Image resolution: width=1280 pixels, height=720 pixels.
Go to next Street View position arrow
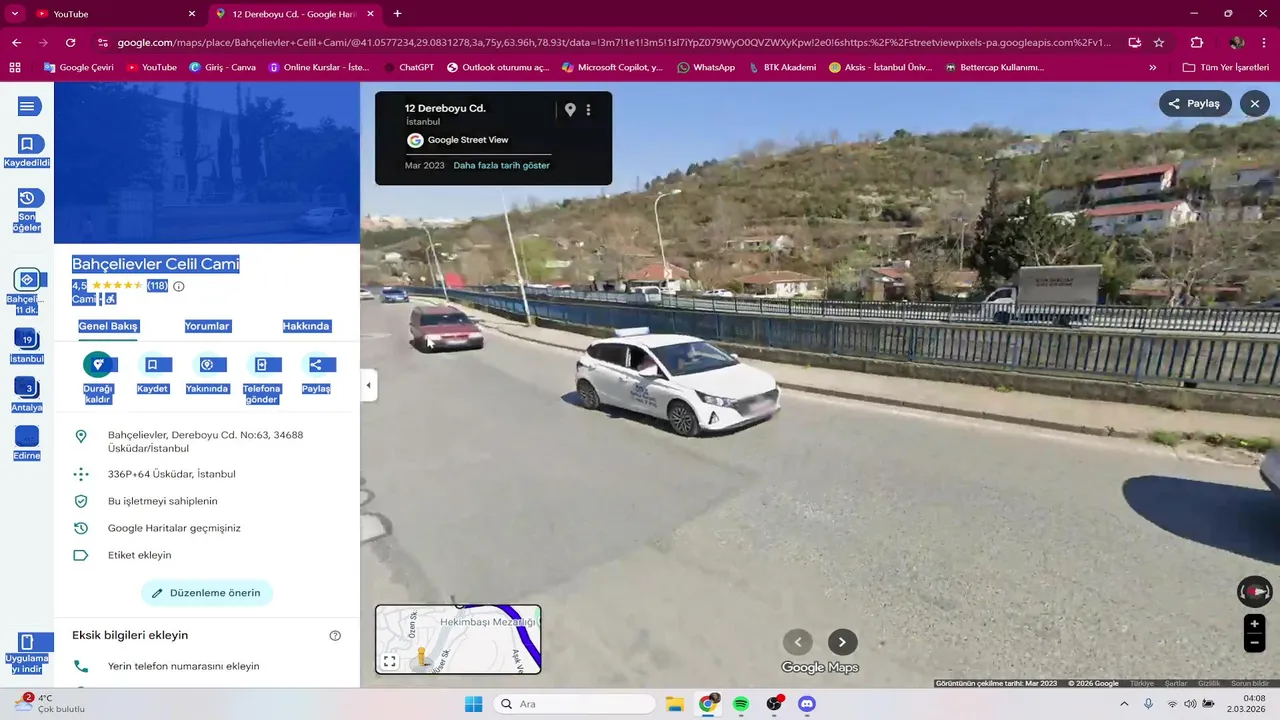842,642
